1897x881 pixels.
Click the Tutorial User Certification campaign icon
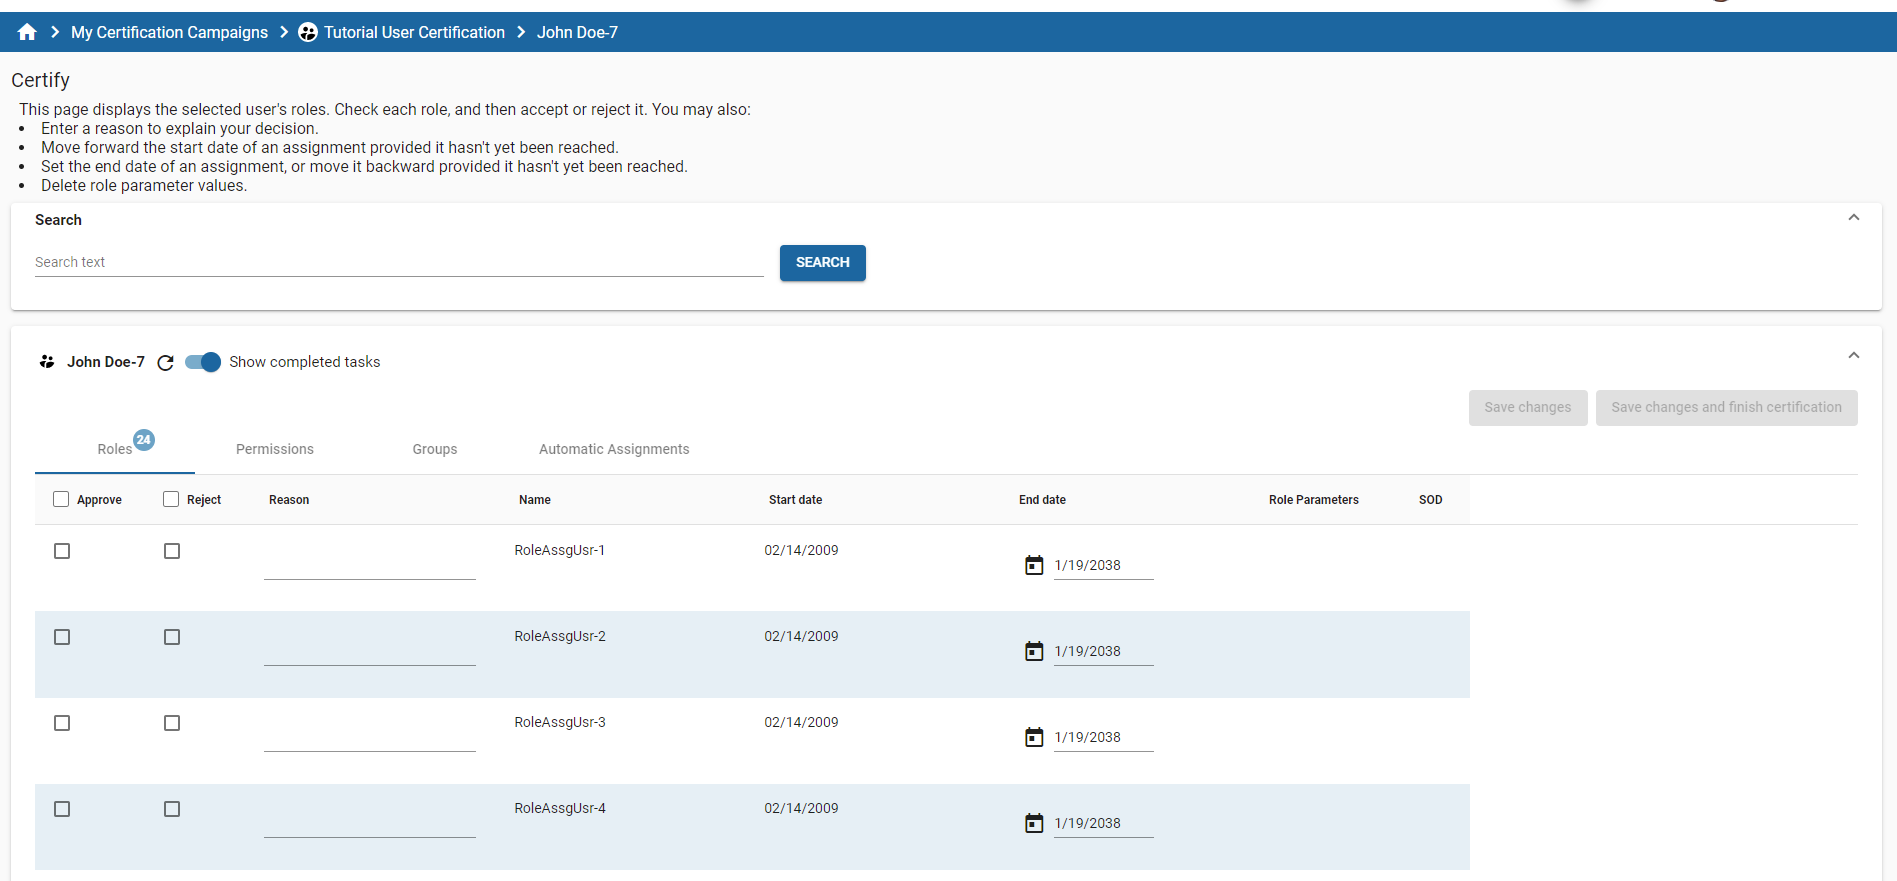(308, 32)
